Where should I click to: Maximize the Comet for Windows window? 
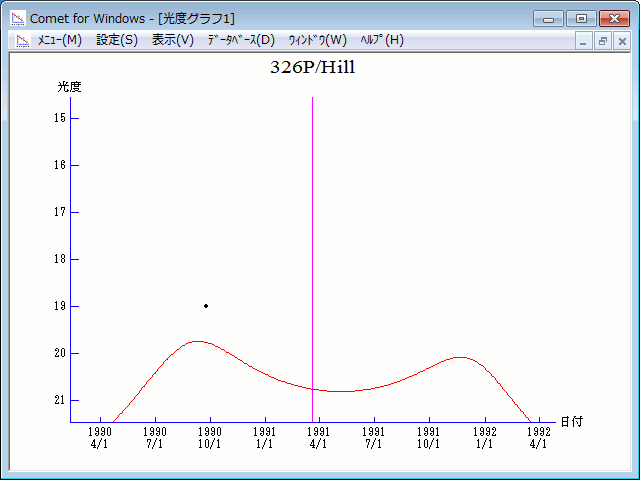[x=580, y=18]
